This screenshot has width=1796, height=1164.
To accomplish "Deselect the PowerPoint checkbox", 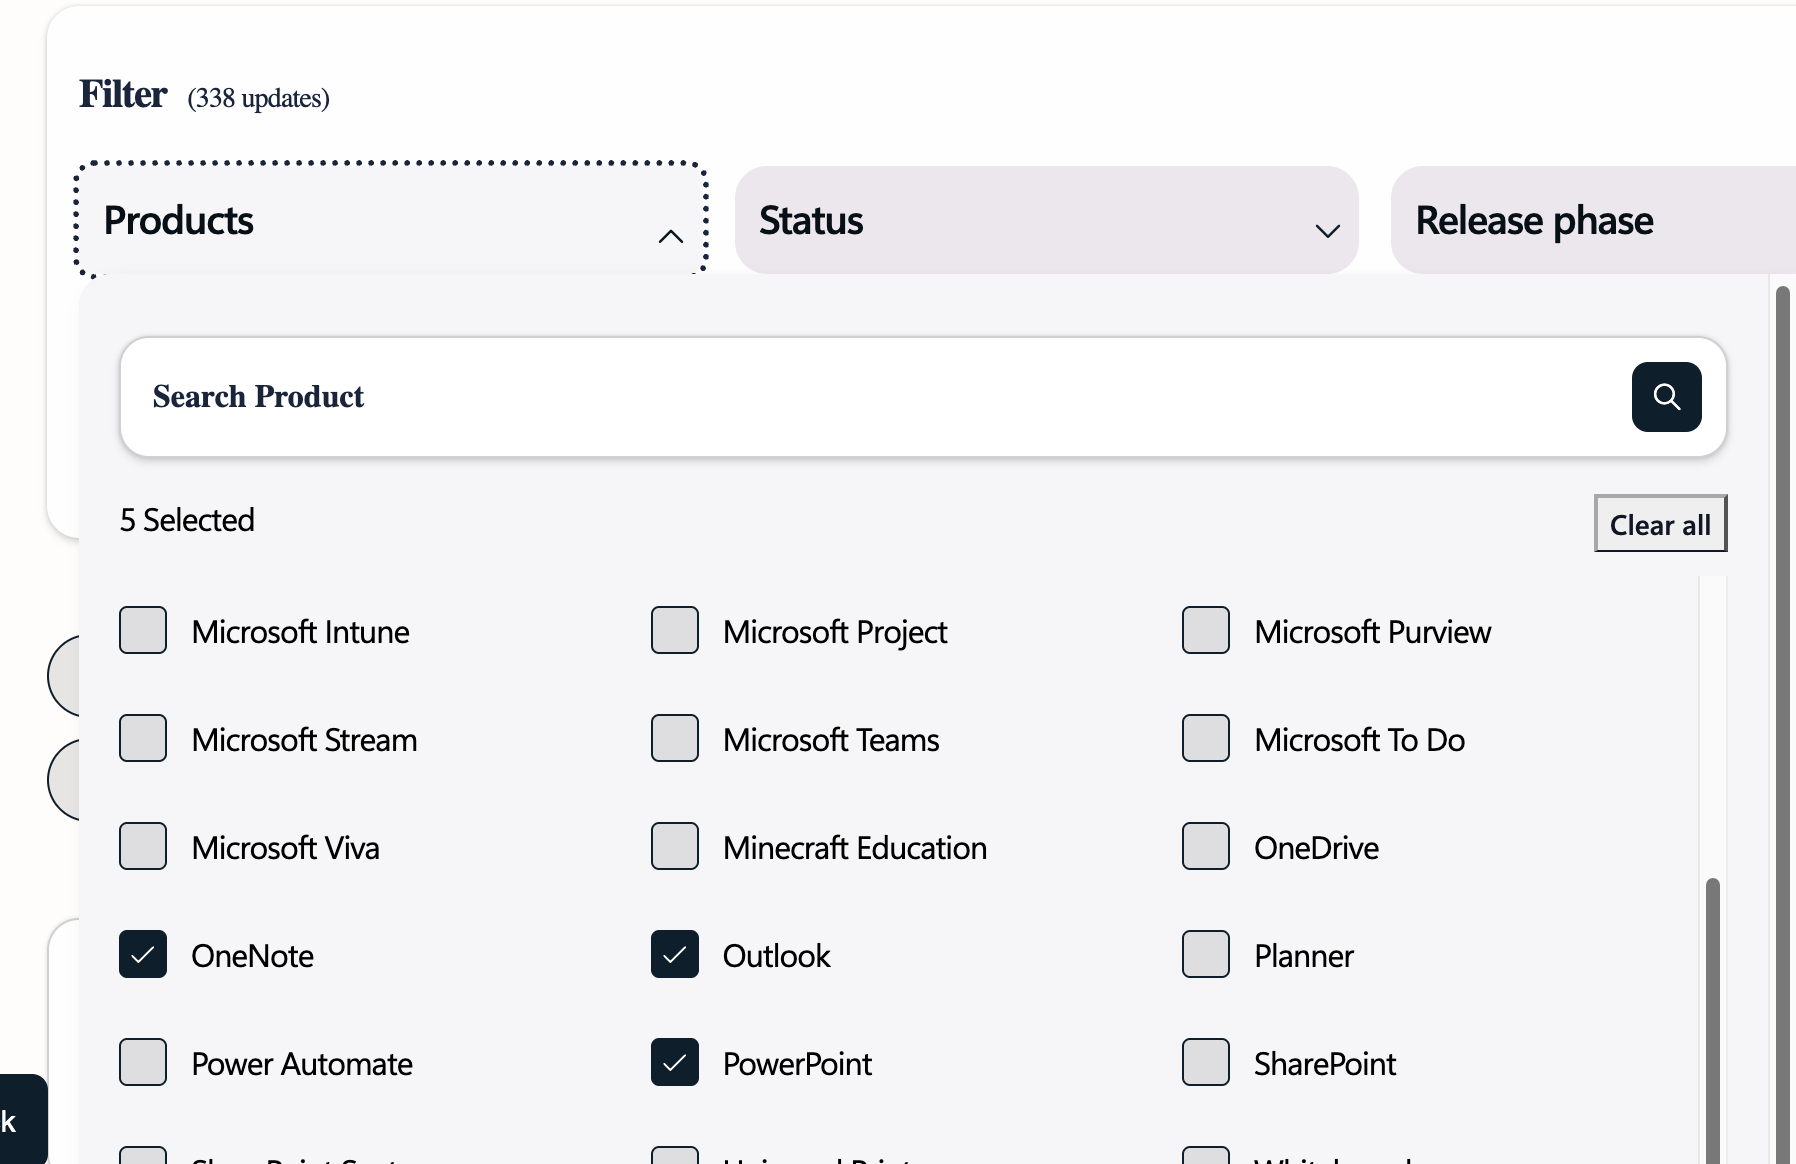I will click(675, 1063).
